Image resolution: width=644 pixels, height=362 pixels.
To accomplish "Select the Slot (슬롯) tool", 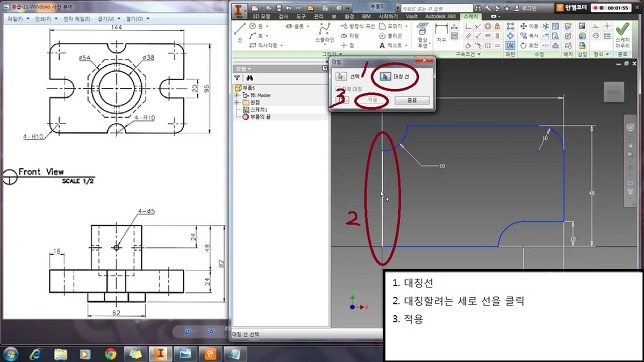I will pos(294,26).
